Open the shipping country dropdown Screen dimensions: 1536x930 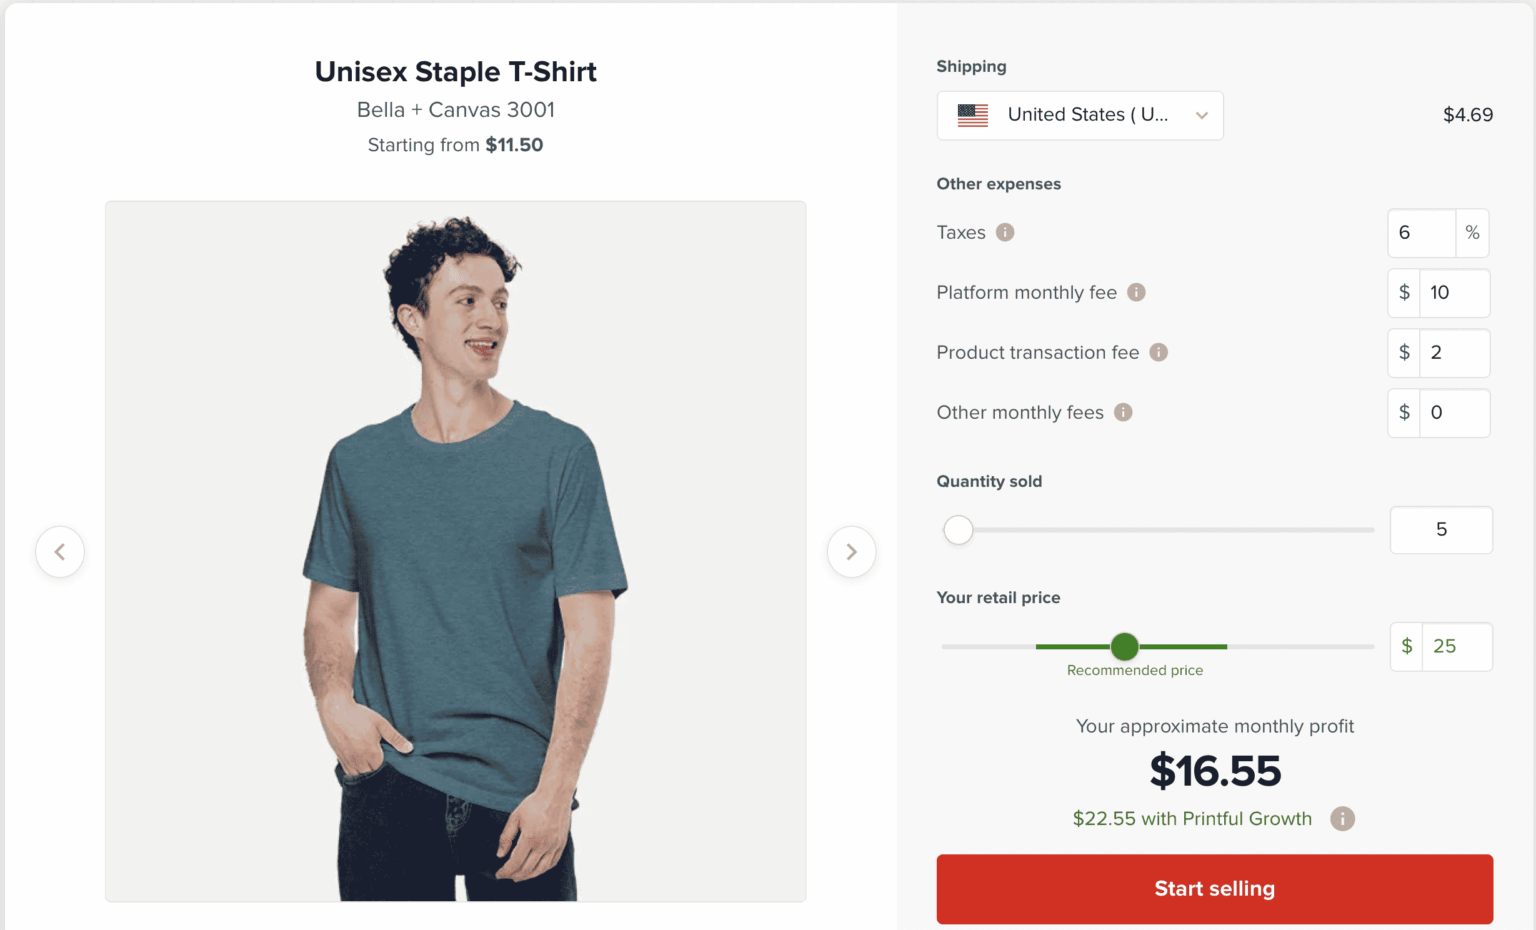[1079, 115]
